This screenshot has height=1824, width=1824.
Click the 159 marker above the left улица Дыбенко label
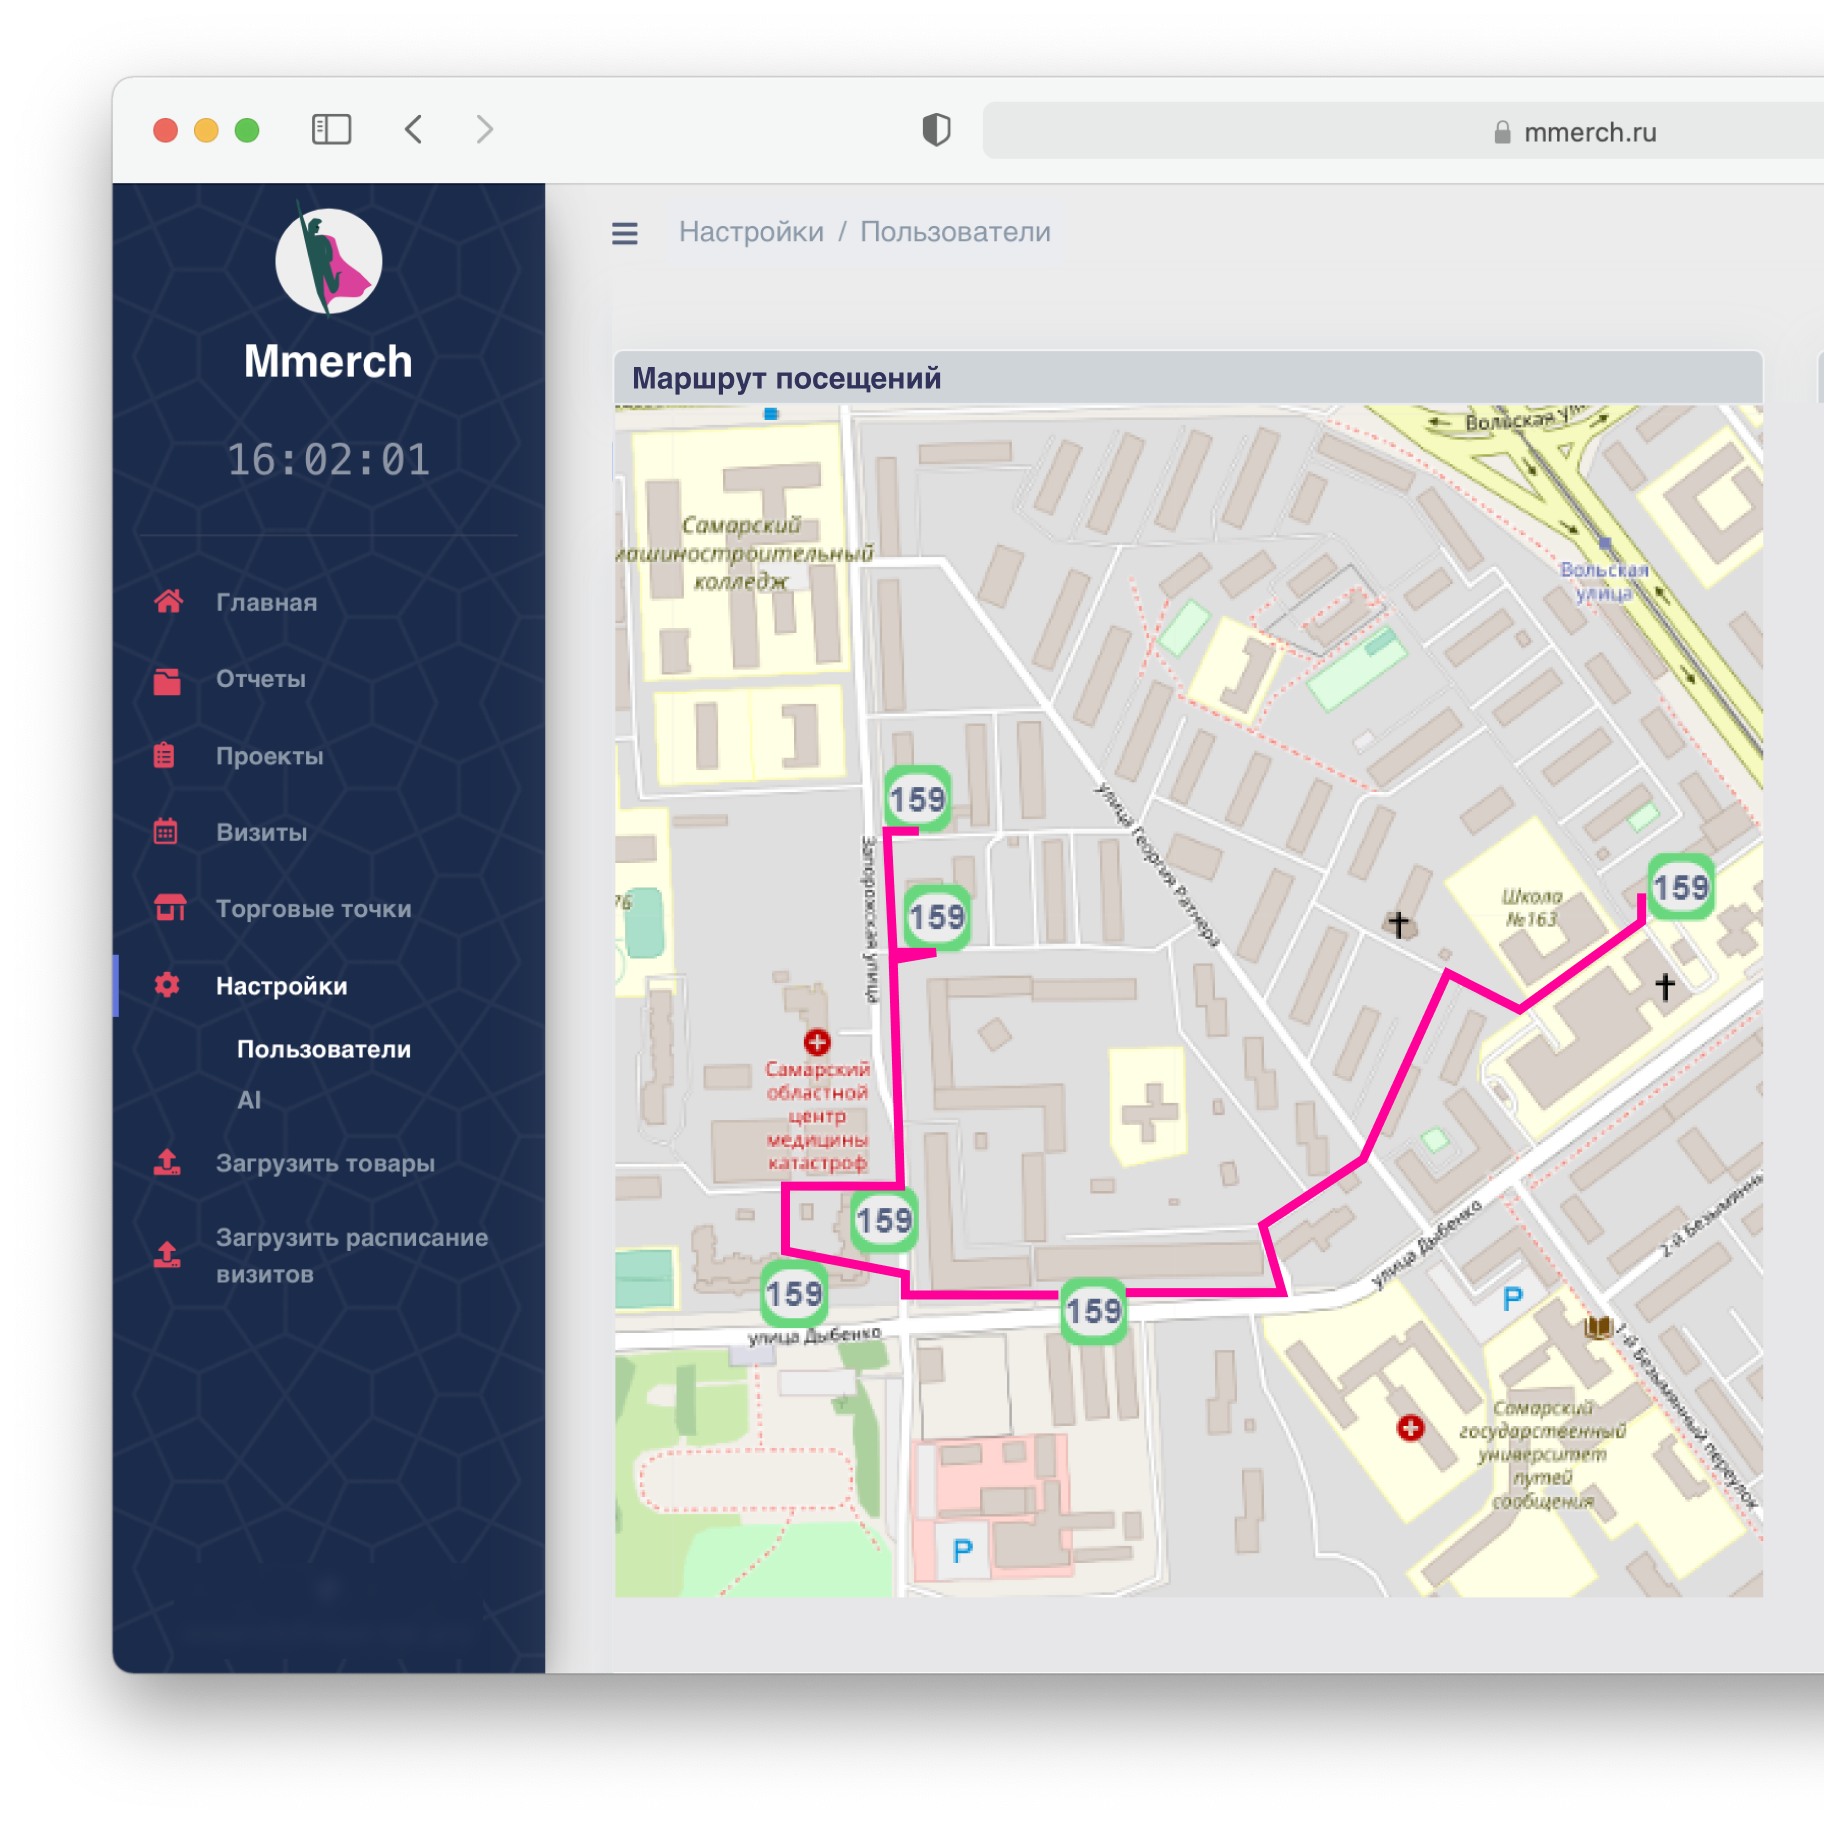[x=794, y=1294]
